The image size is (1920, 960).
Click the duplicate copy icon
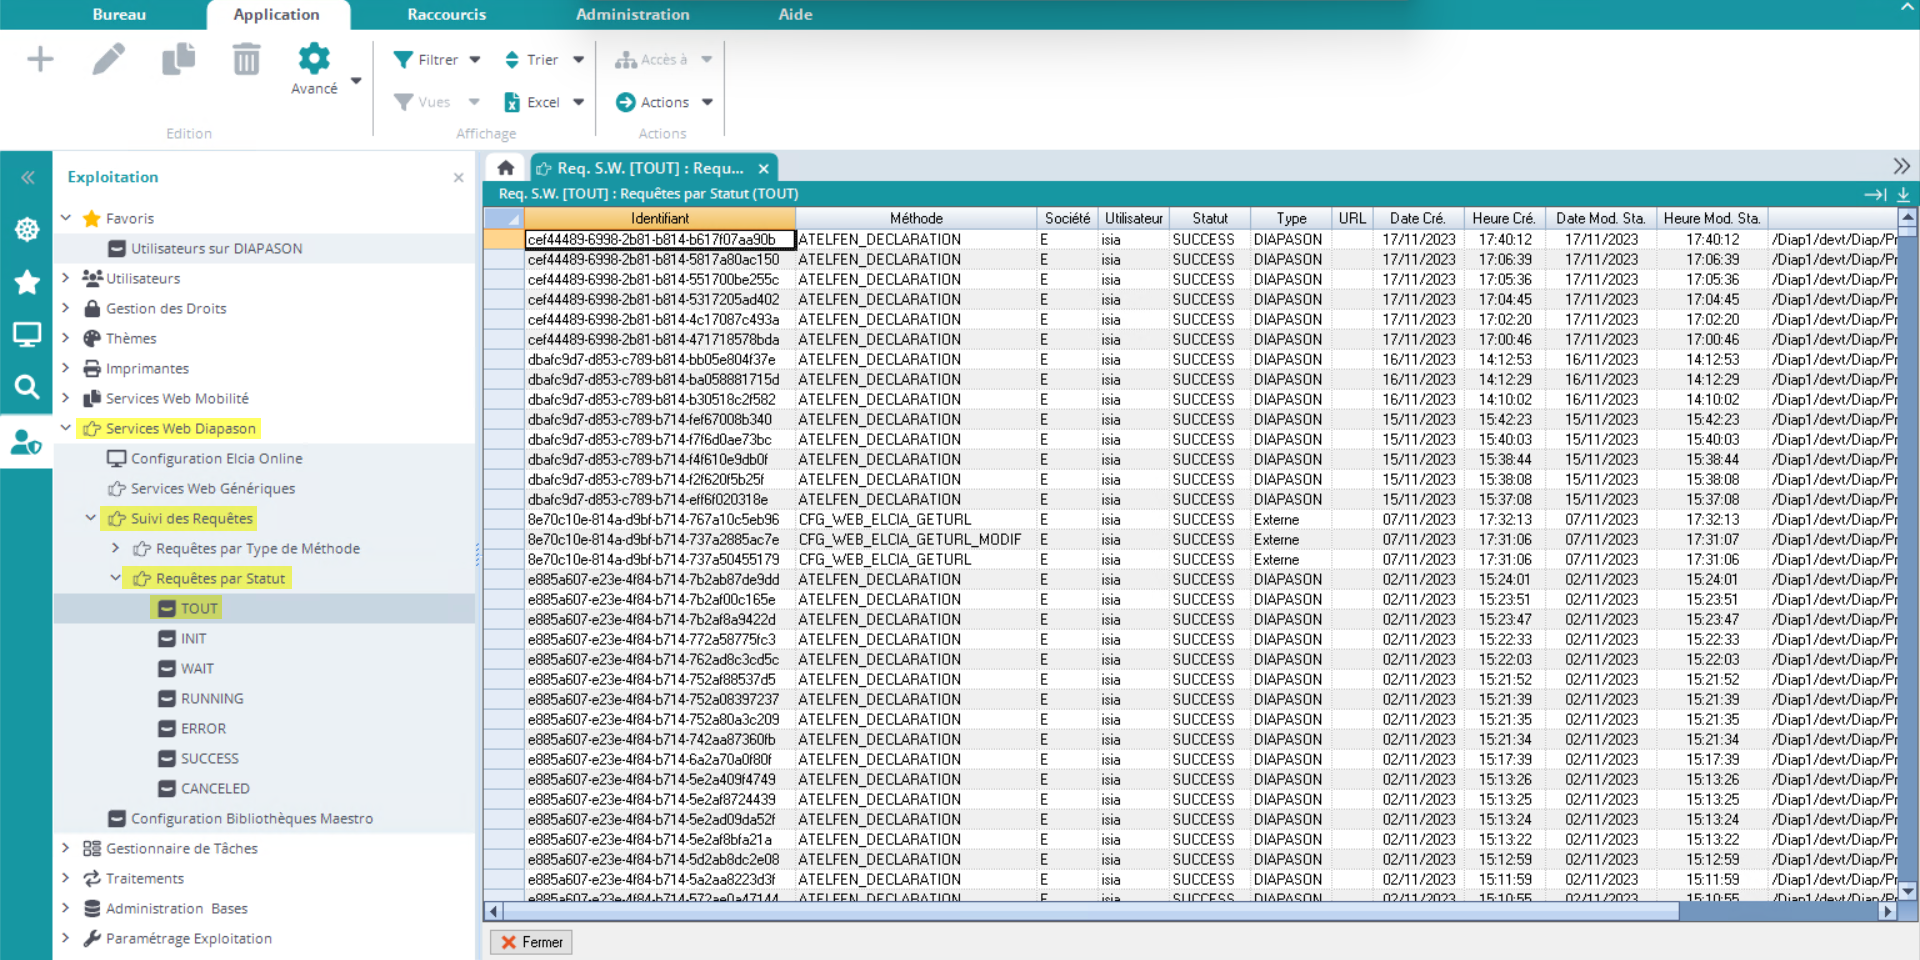pyautogui.click(x=178, y=60)
